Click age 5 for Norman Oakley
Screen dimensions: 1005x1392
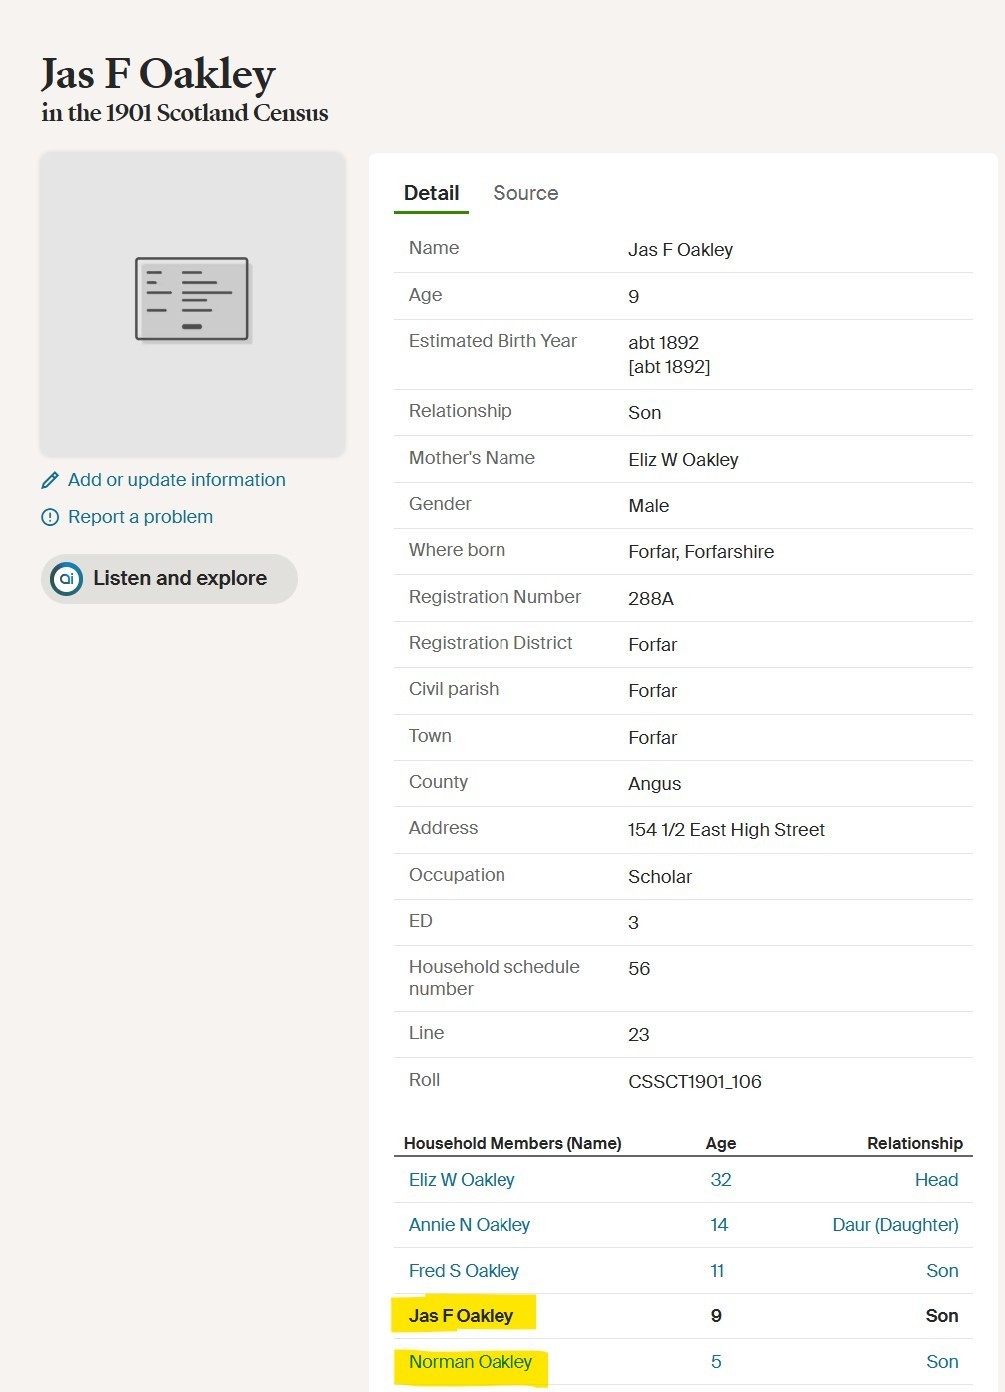coord(716,1362)
